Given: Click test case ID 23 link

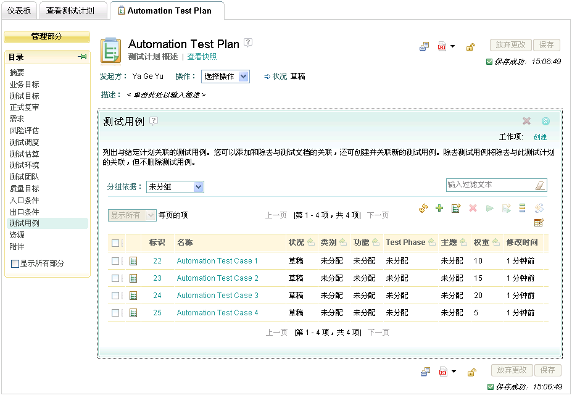Looking at the screenshot, I should click(157, 278).
